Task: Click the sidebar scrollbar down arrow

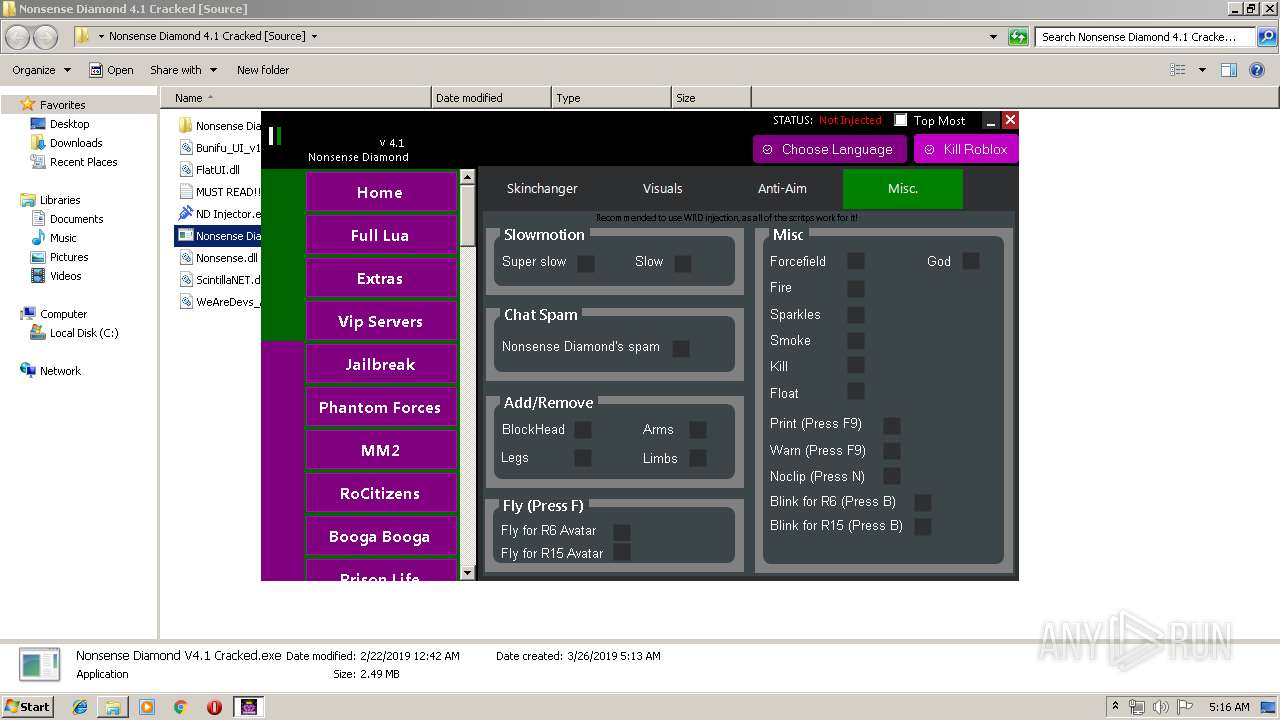Action: [467, 573]
